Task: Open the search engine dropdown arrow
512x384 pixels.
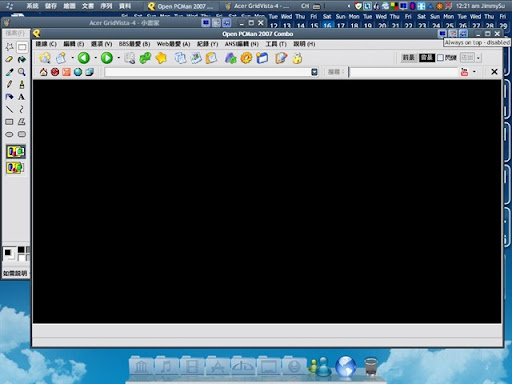Action: click(474, 72)
